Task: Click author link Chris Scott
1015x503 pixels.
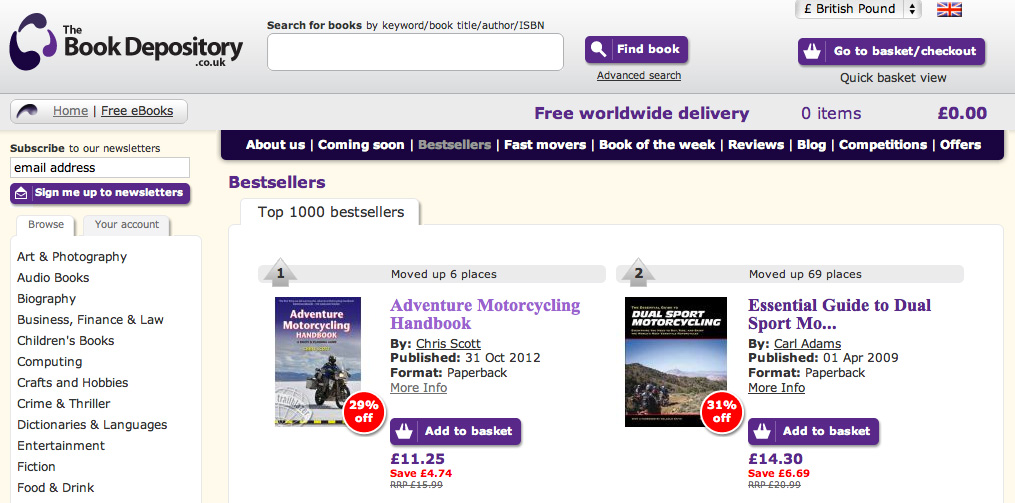Action: (x=448, y=344)
